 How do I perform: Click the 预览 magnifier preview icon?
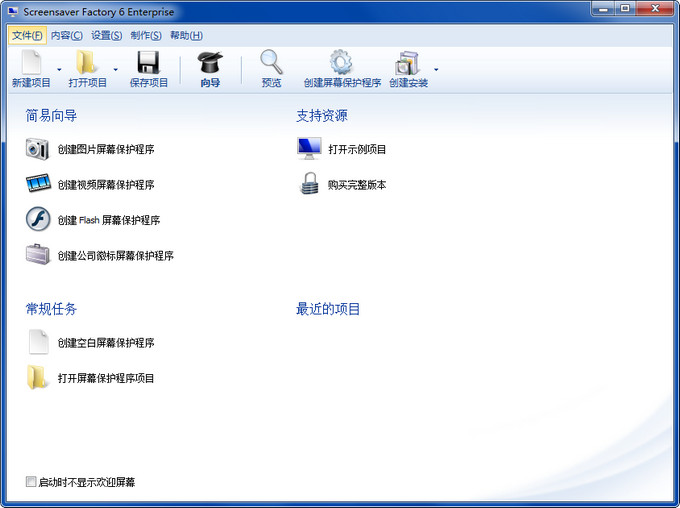click(271, 62)
